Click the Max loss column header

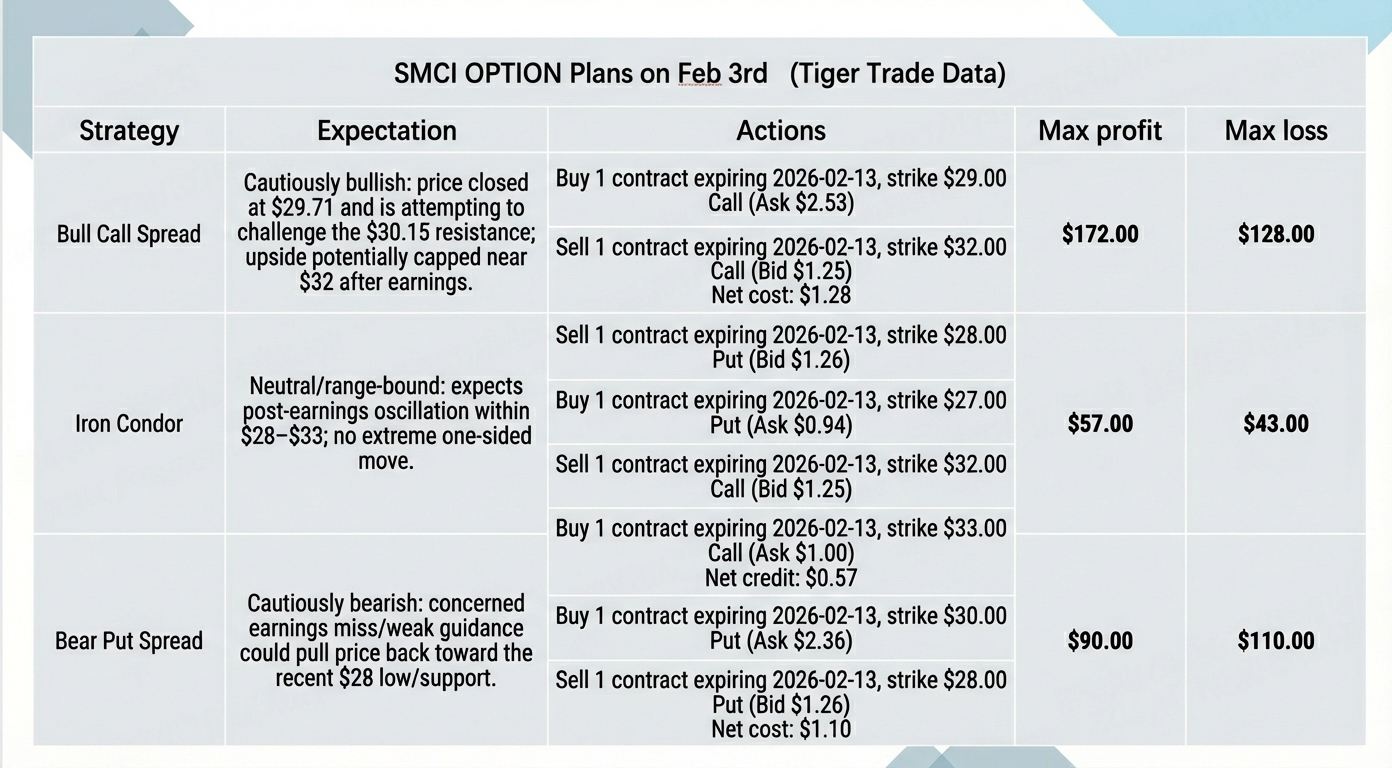click(x=1276, y=130)
